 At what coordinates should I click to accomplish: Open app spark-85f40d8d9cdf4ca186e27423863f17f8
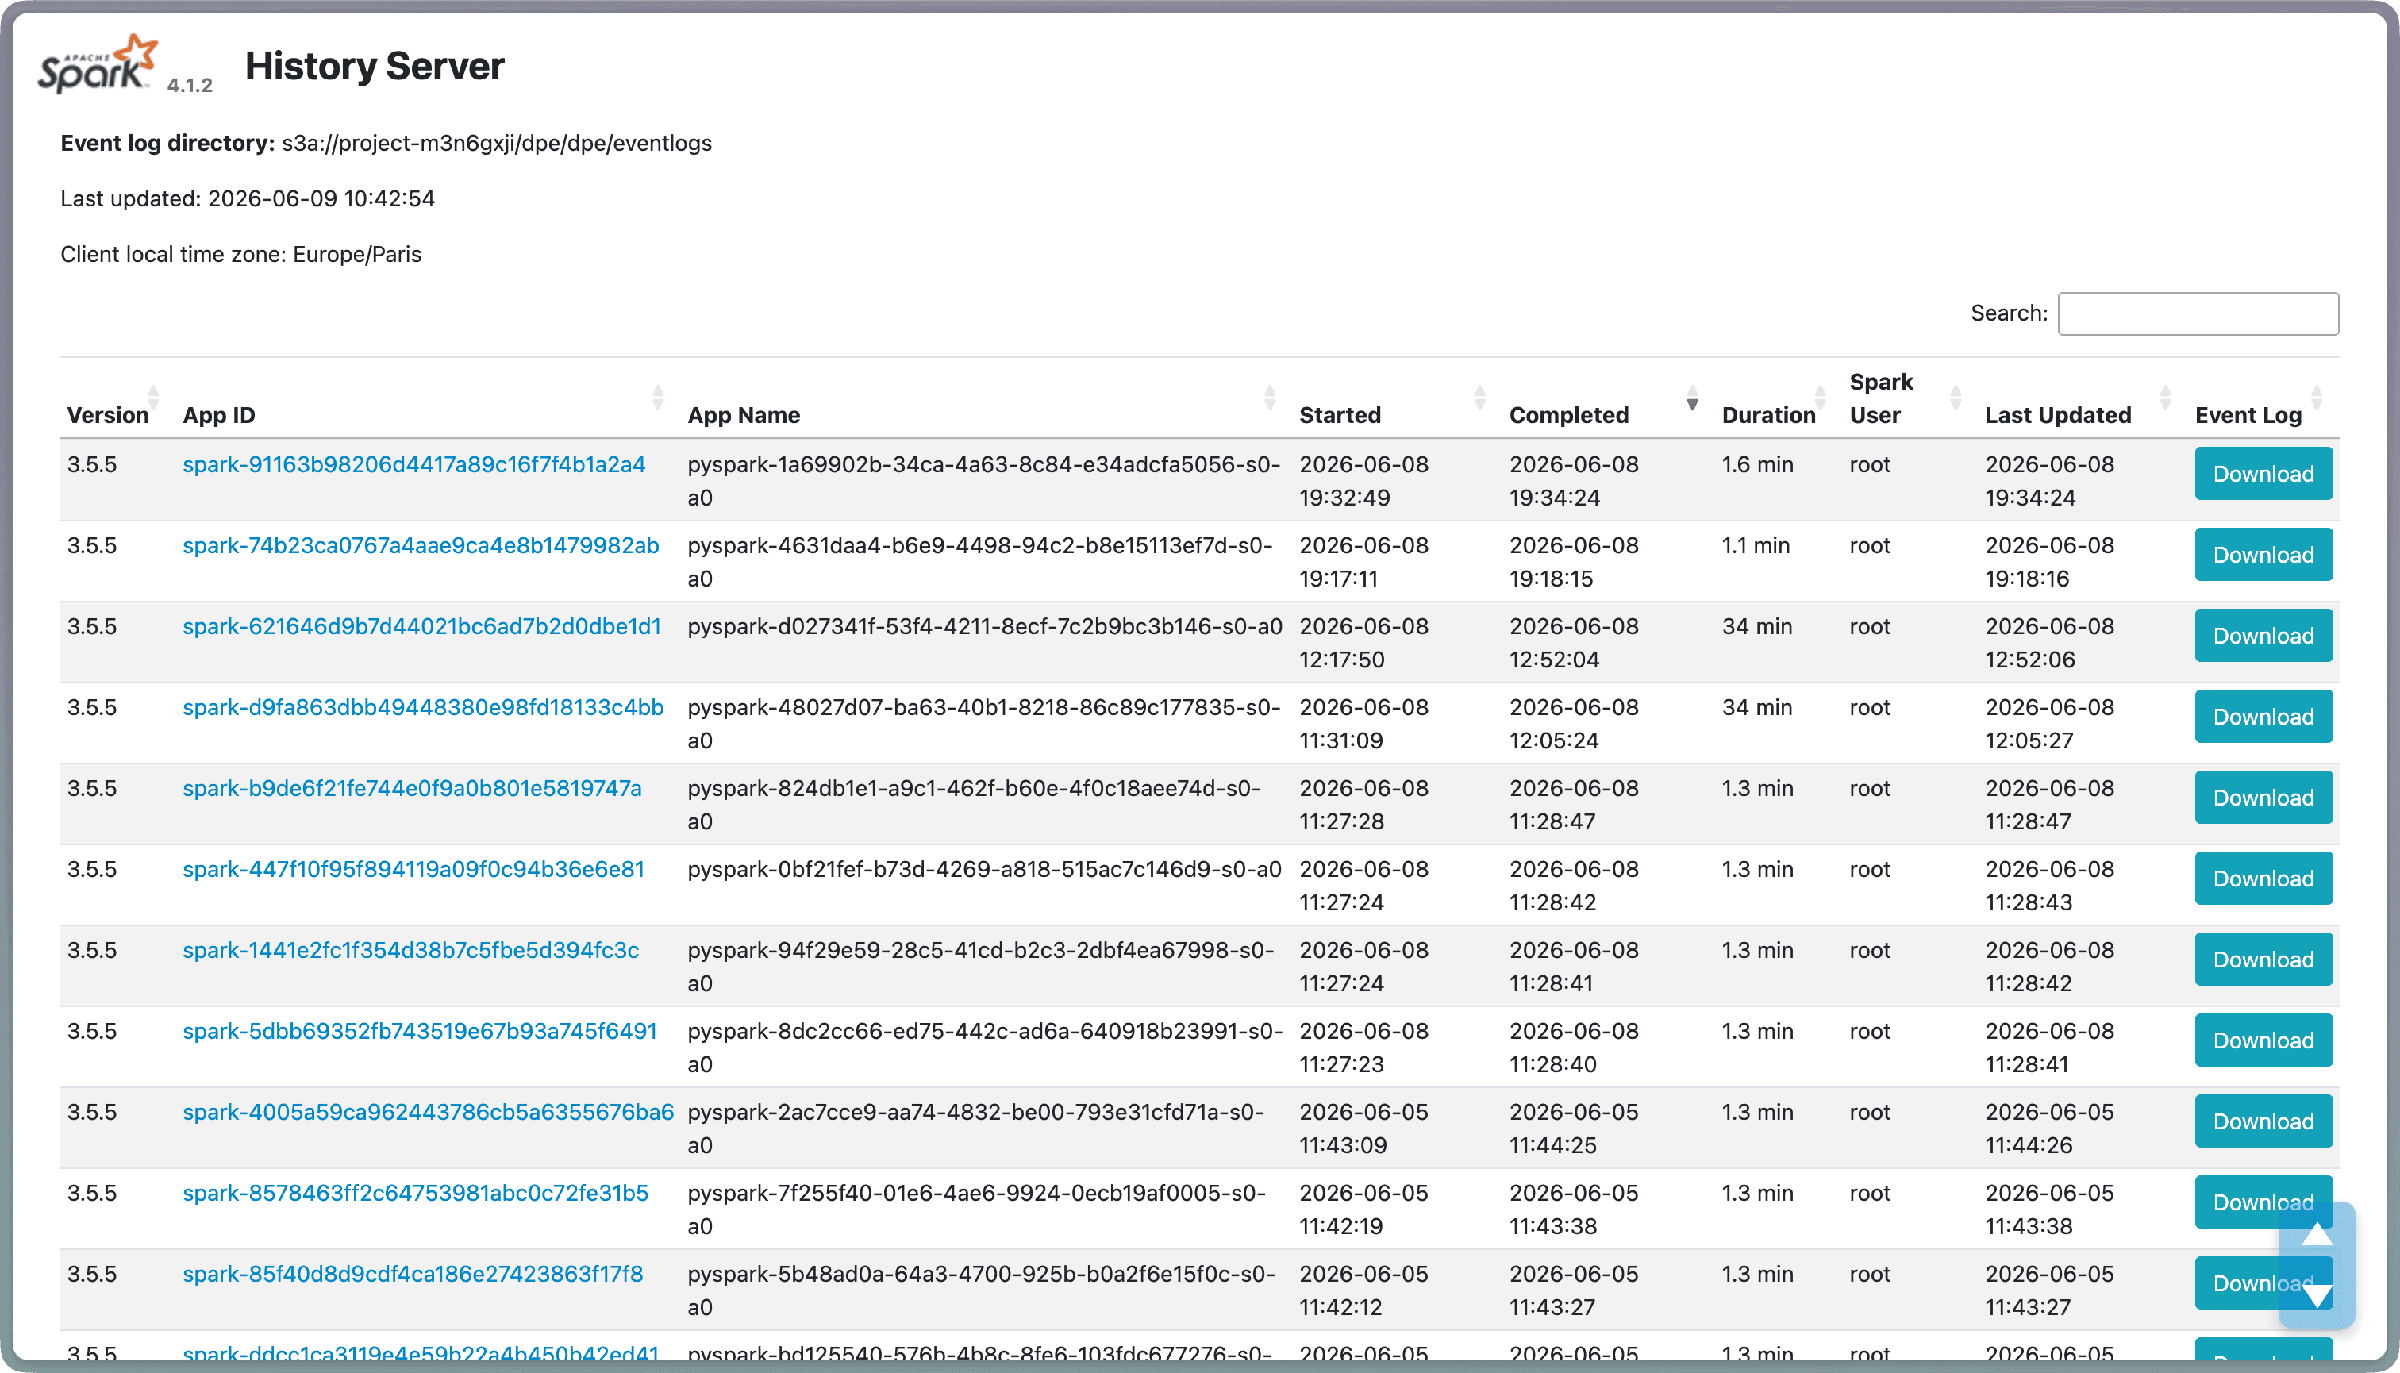(x=413, y=1275)
